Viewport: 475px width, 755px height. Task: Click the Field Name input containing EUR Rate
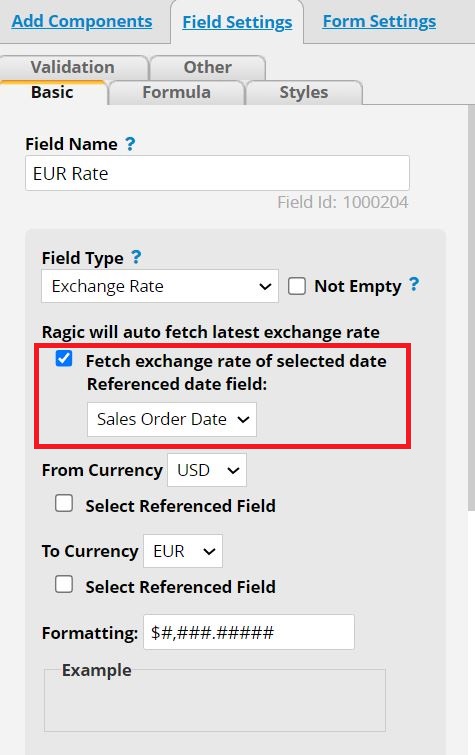pyautogui.click(x=217, y=173)
